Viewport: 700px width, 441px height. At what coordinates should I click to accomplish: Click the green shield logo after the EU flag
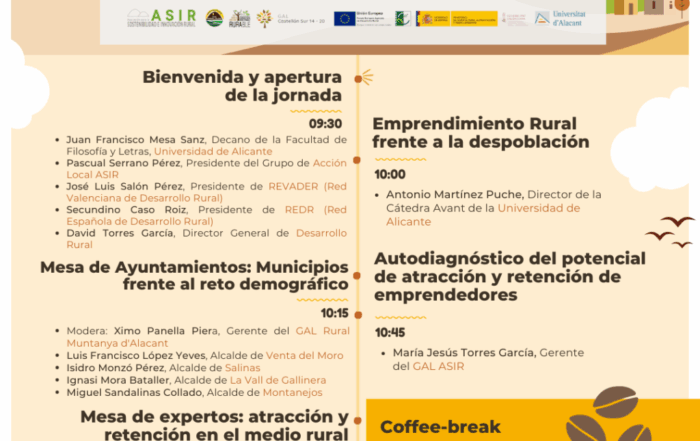click(x=403, y=19)
